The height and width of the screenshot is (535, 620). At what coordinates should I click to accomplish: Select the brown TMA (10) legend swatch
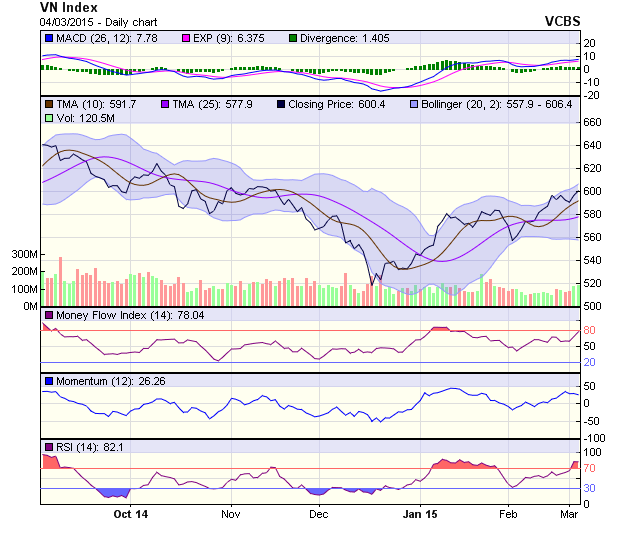[x=48, y=103]
